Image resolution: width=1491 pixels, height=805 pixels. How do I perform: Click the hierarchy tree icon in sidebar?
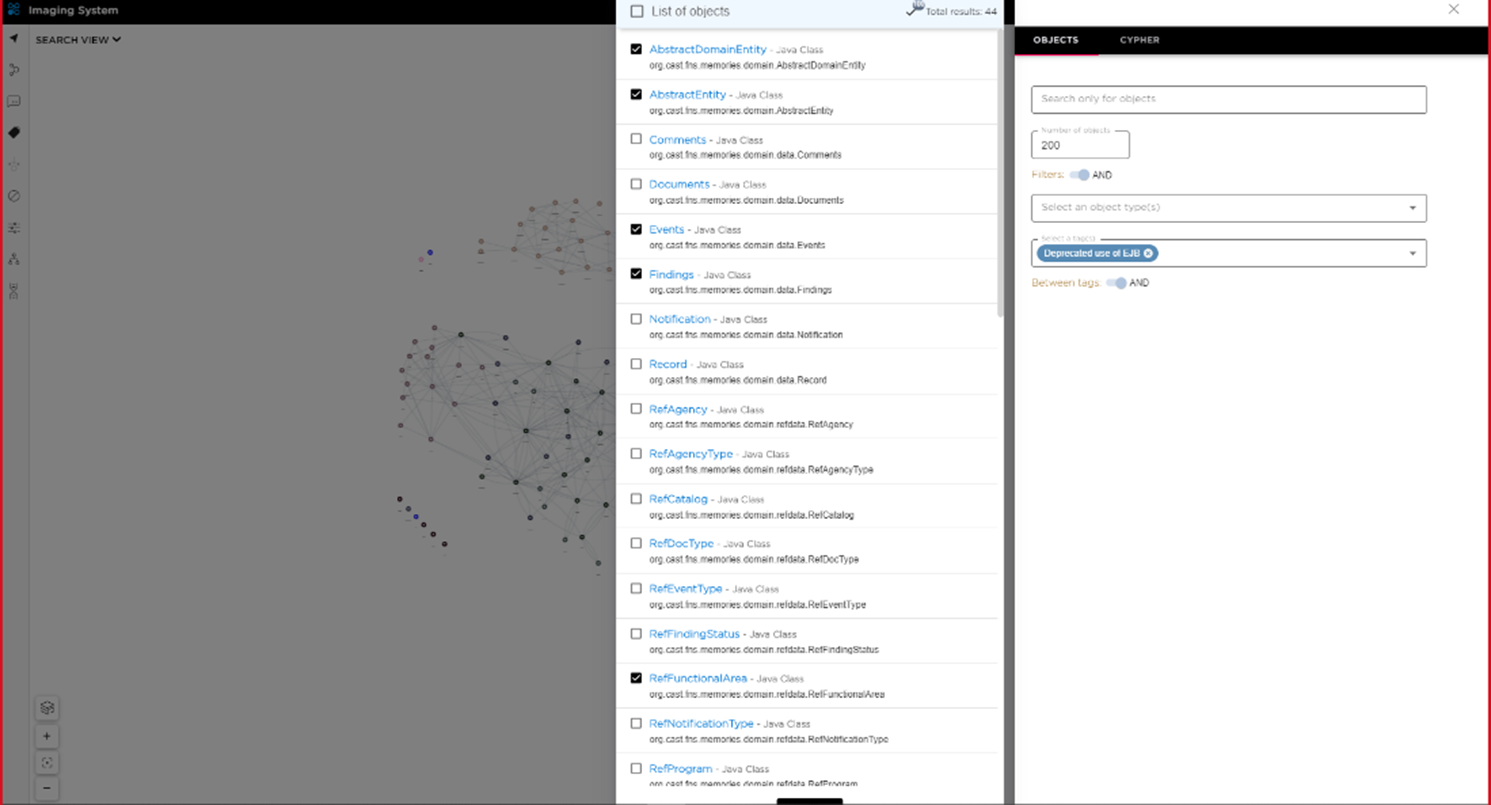click(14, 259)
